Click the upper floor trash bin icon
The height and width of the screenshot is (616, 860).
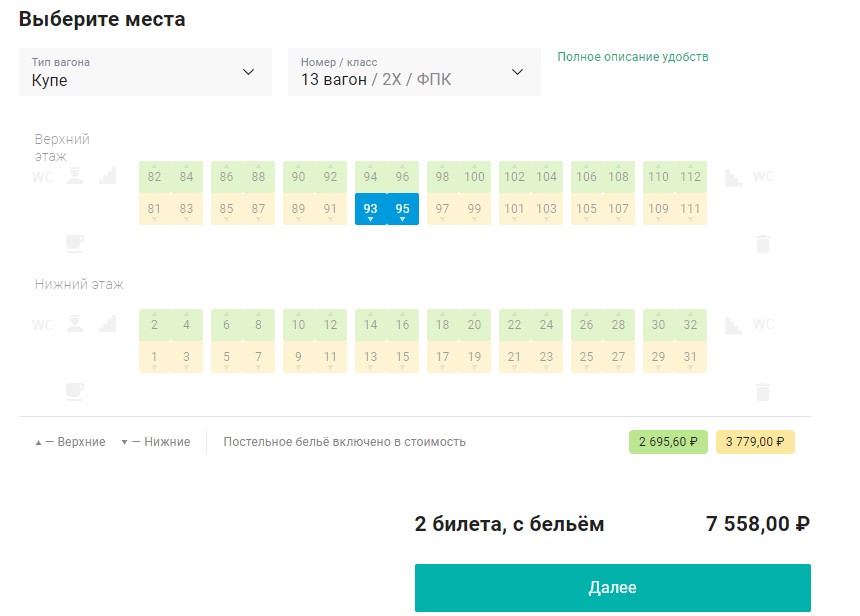point(763,244)
